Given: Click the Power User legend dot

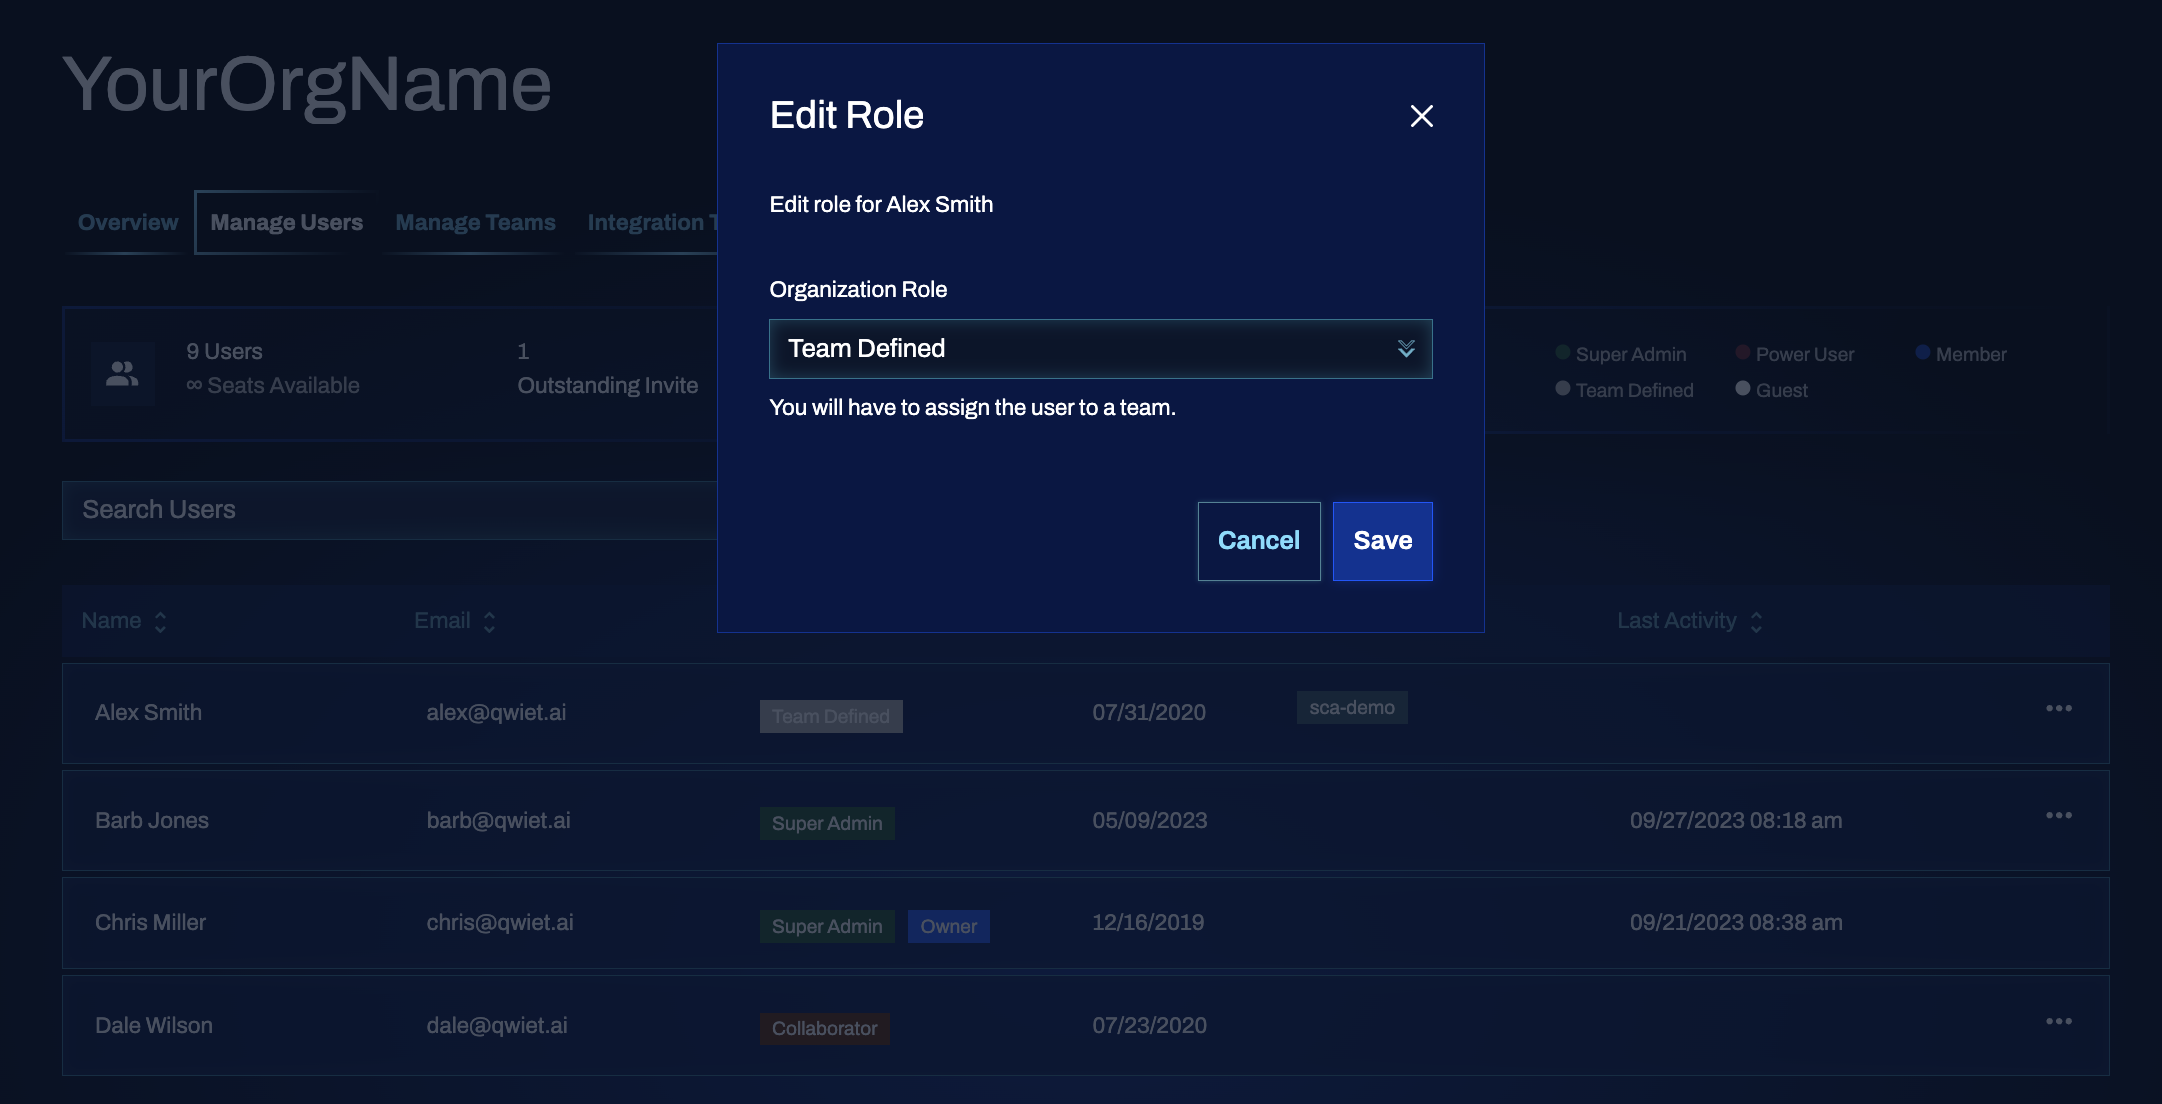Looking at the screenshot, I should pyautogui.click(x=1743, y=352).
